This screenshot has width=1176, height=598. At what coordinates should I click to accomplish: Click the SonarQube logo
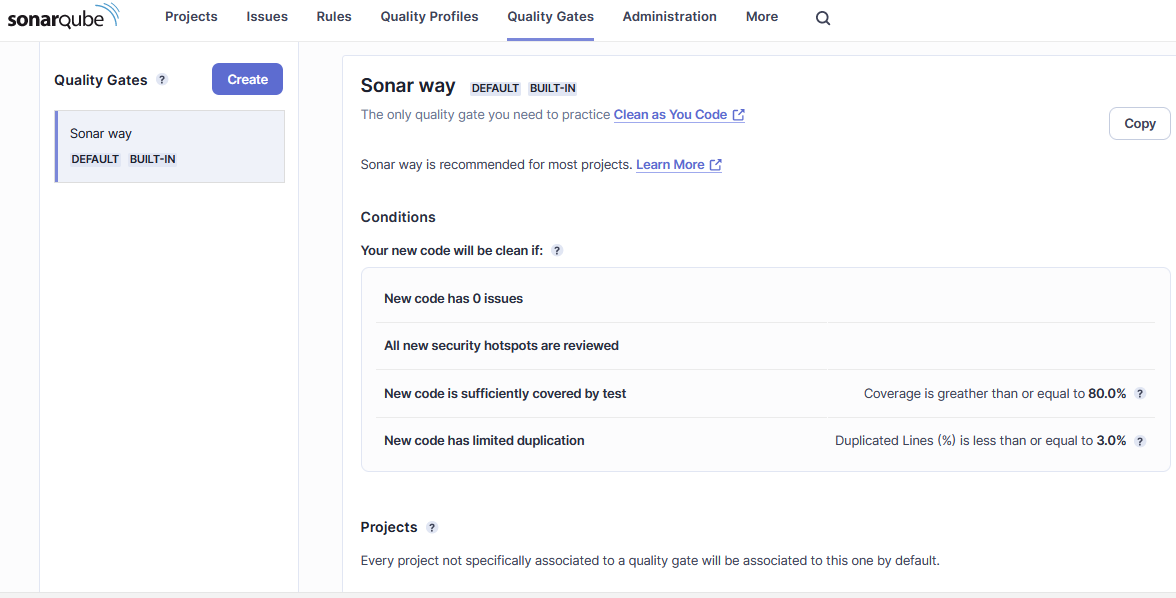[63, 17]
